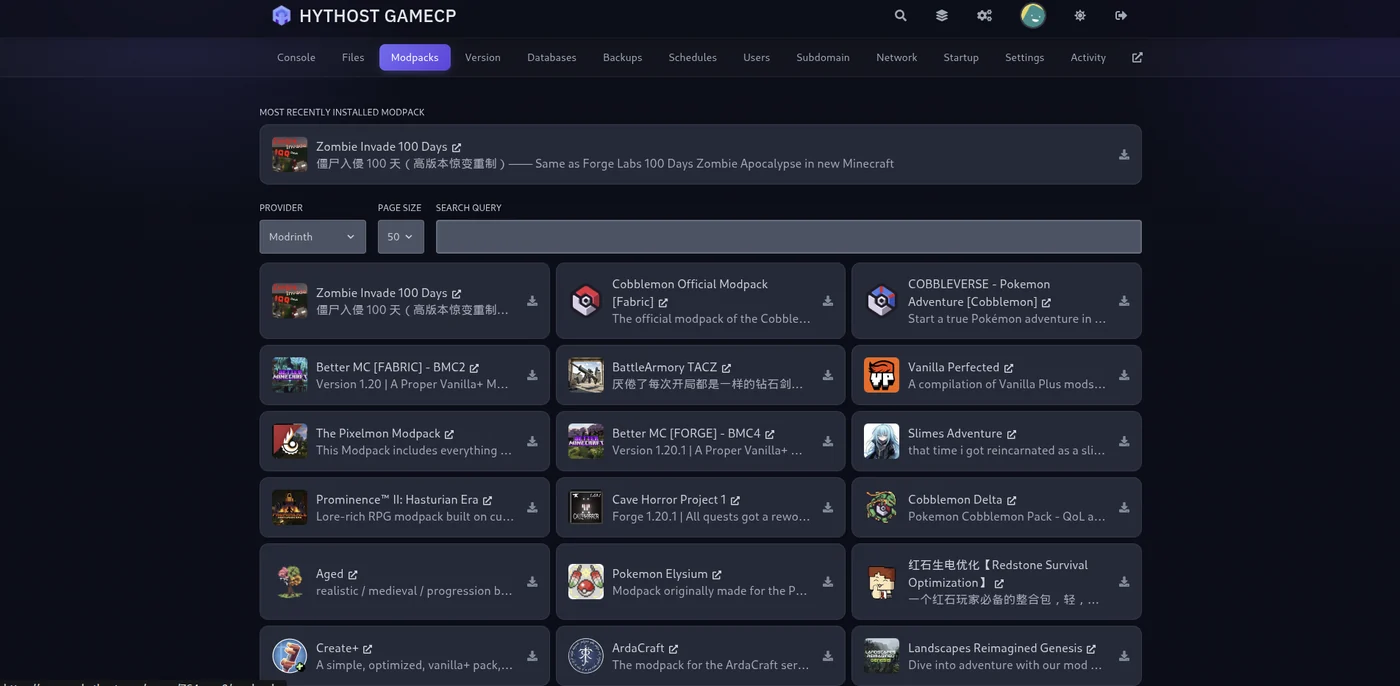
Task: Click the Cobblemon Official Modpack title
Action: coord(690,292)
